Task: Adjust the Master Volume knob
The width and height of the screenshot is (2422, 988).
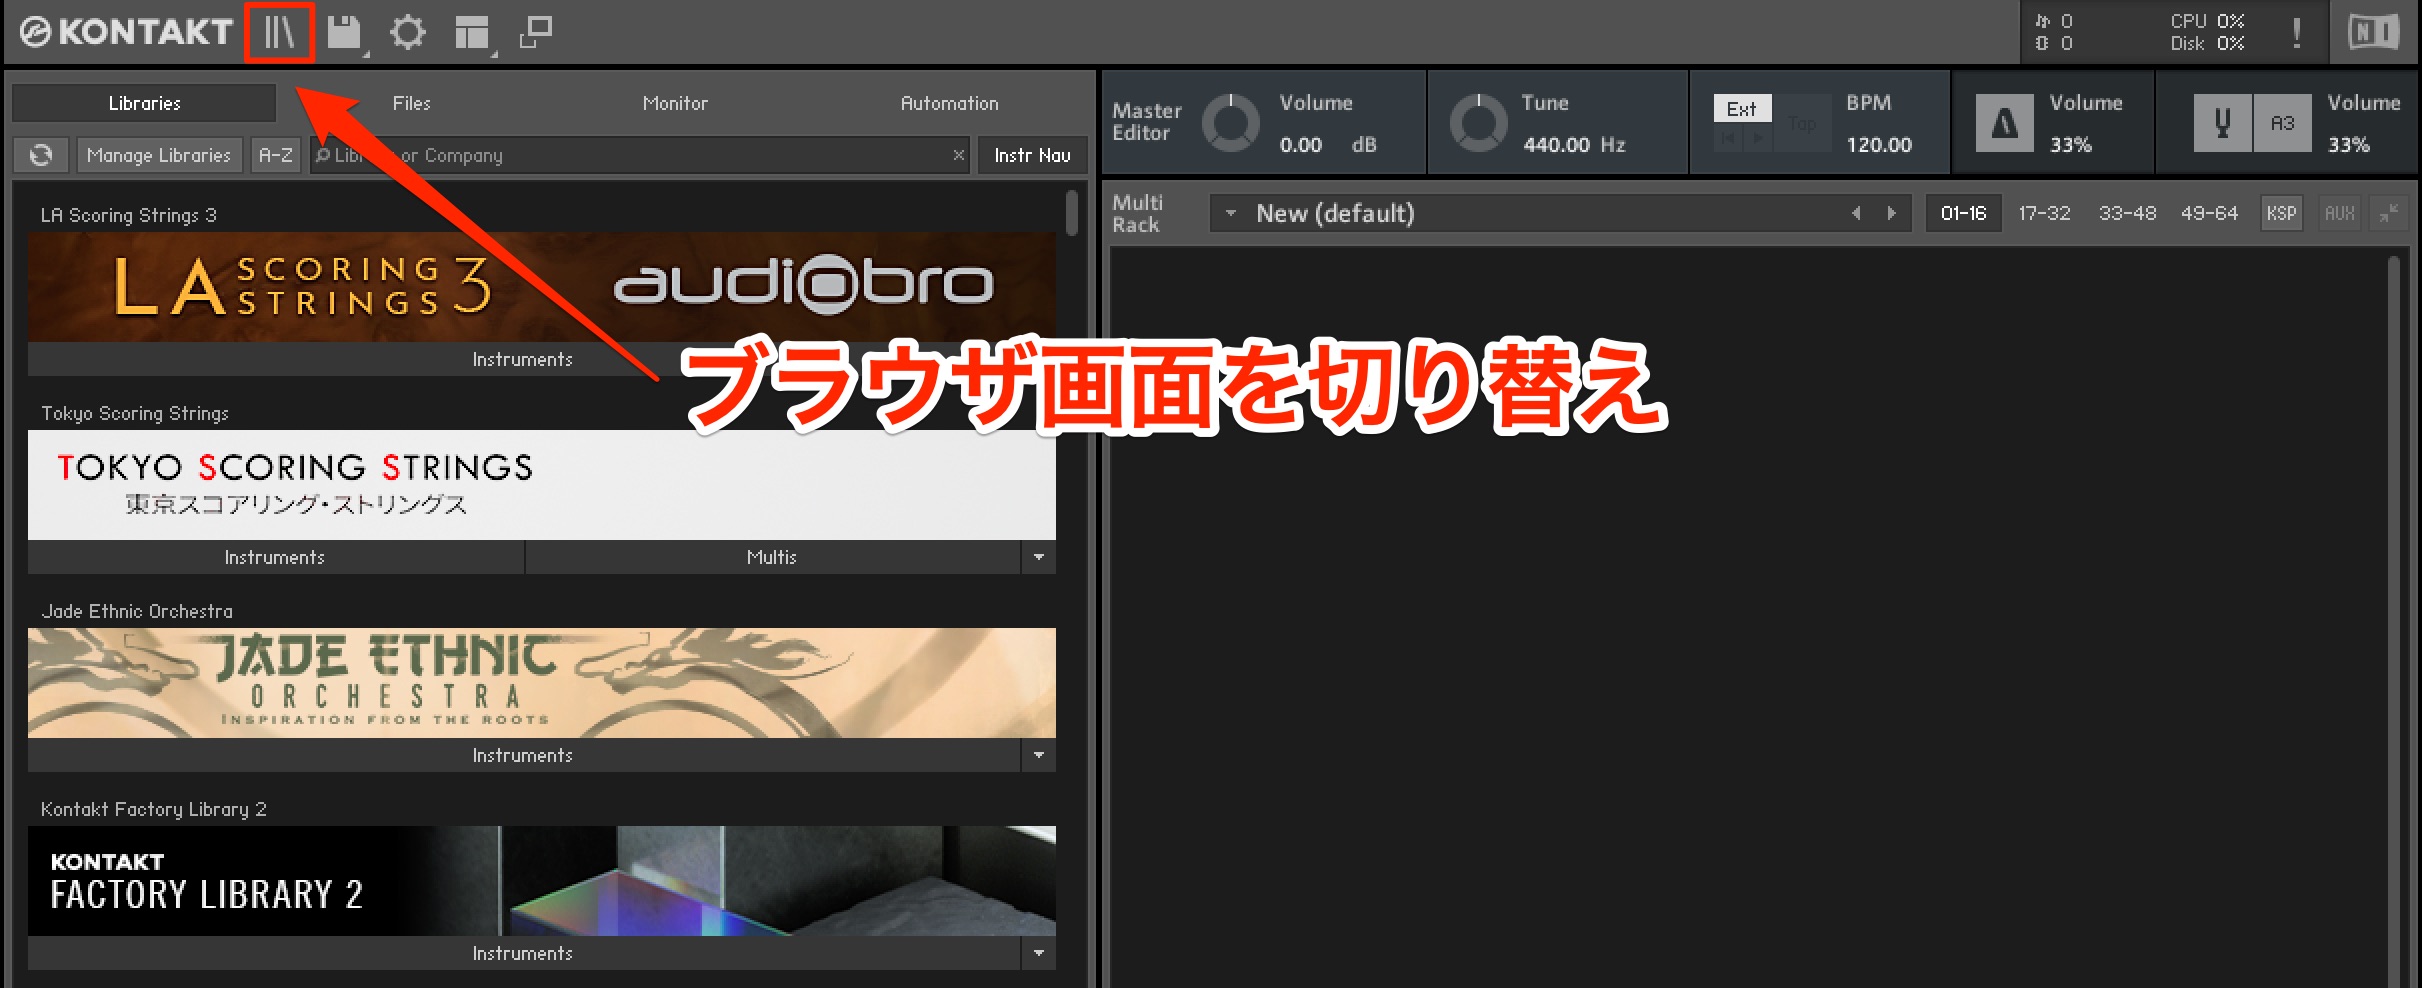Action: [x=1230, y=123]
